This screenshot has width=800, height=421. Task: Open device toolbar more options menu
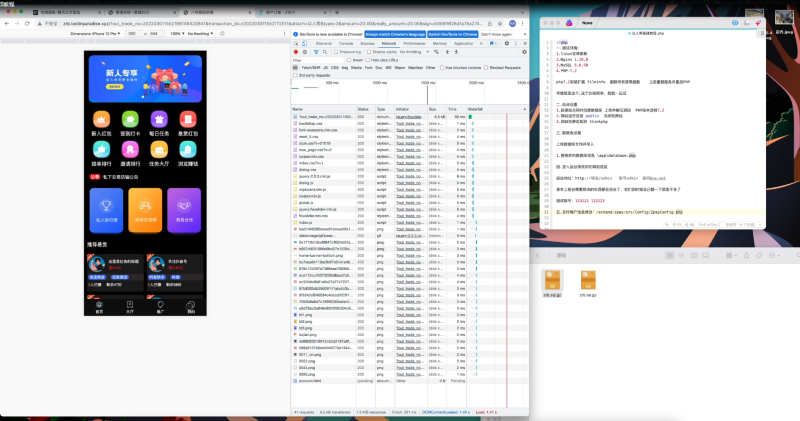(x=285, y=34)
